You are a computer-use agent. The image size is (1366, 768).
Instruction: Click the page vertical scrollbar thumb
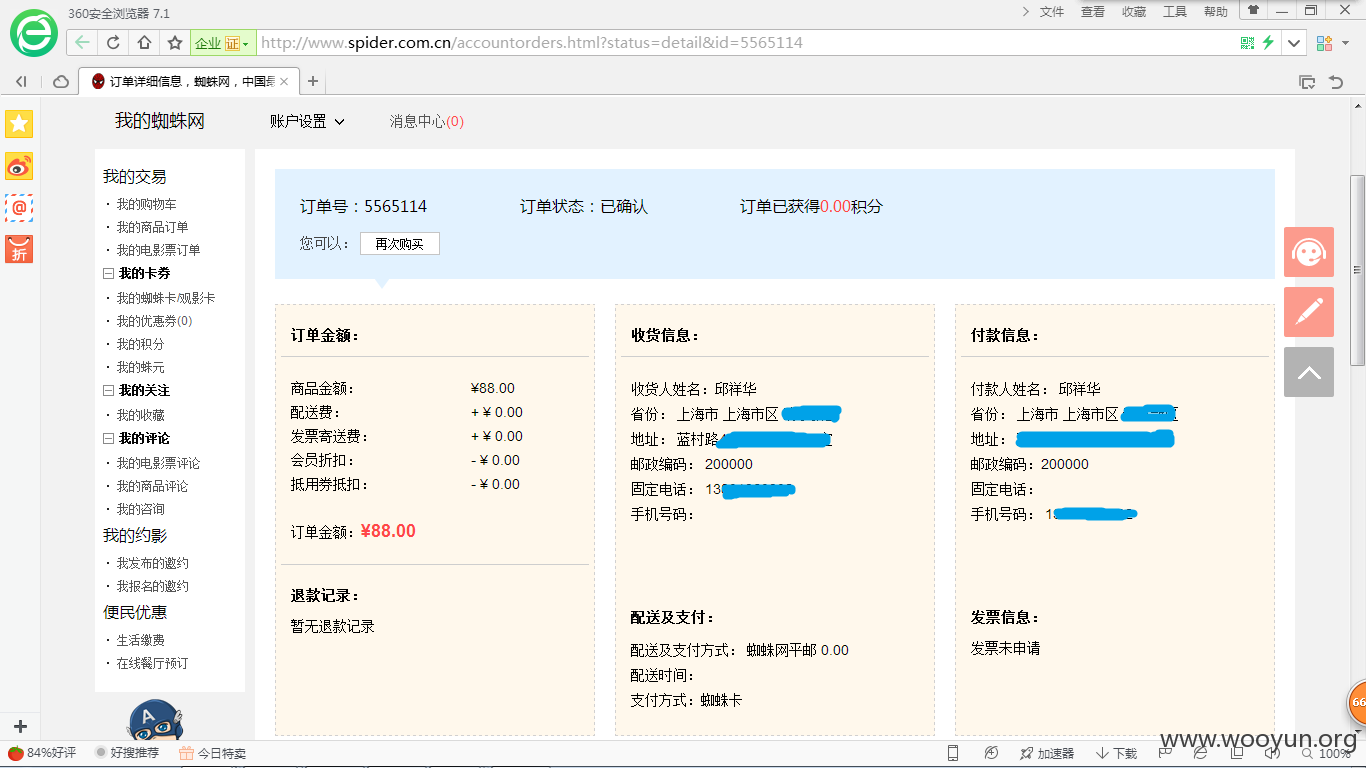[1357, 270]
